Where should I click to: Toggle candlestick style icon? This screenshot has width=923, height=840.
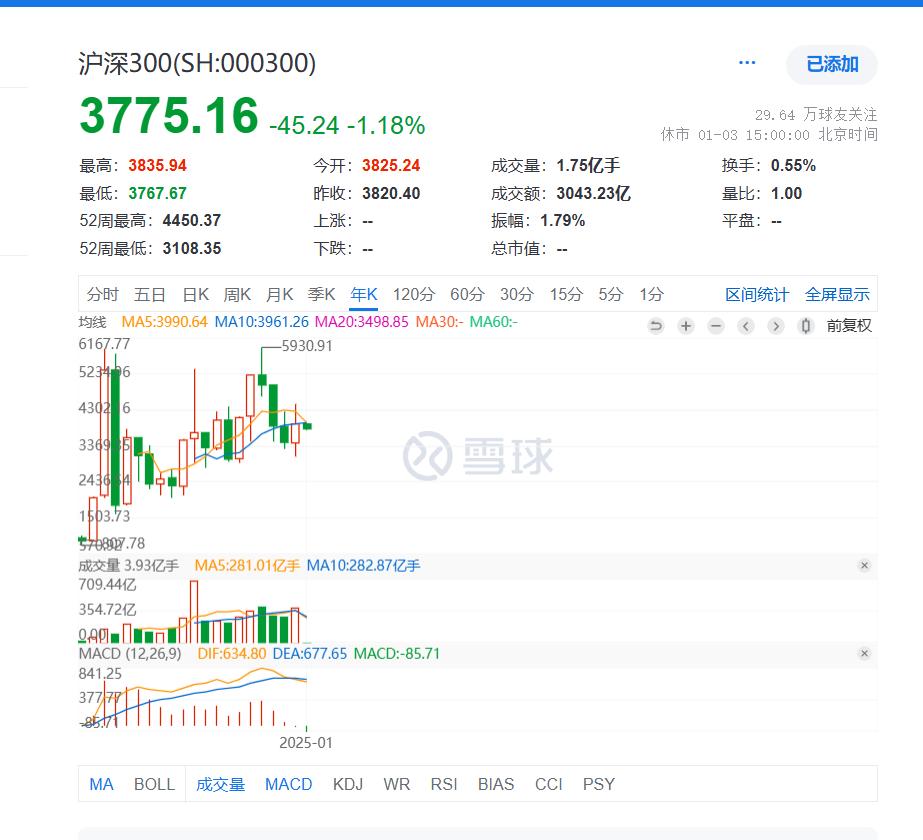[x=806, y=326]
